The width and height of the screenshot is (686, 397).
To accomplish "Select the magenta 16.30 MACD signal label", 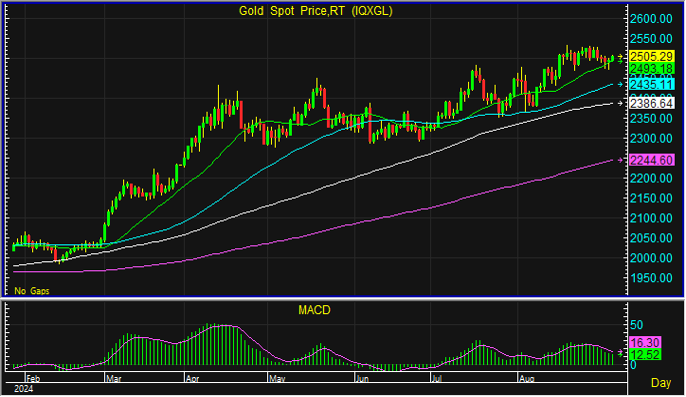I will (x=645, y=342).
